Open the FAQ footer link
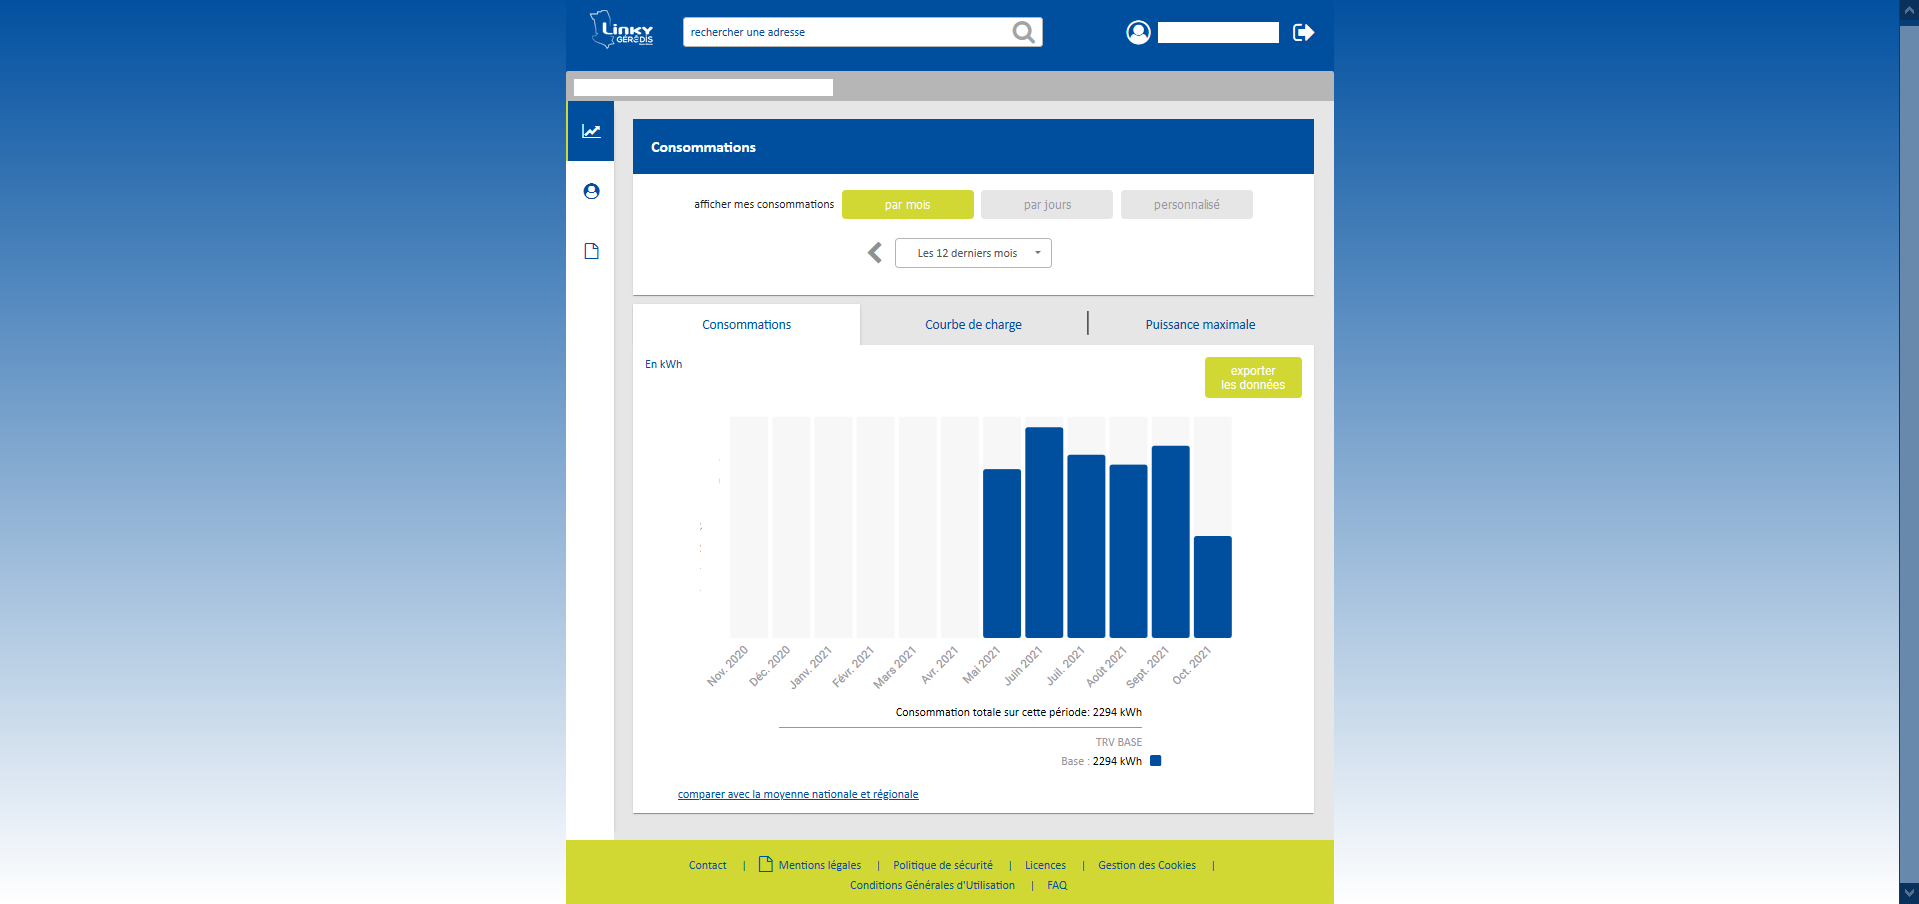The width and height of the screenshot is (1919, 904). (1057, 885)
